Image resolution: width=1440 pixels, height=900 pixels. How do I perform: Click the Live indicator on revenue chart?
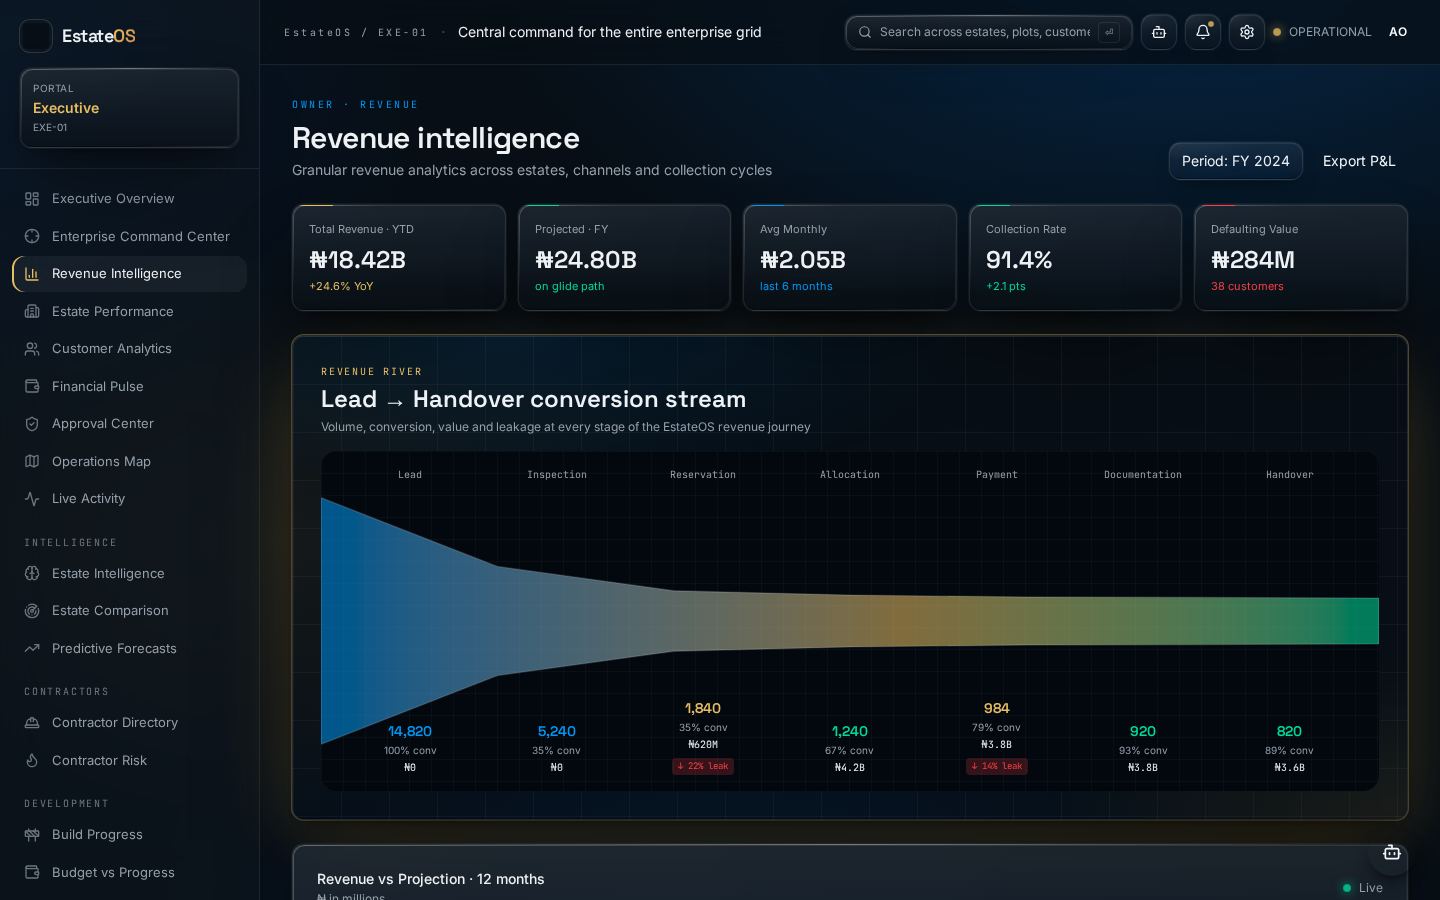pyautogui.click(x=1362, y=888)
